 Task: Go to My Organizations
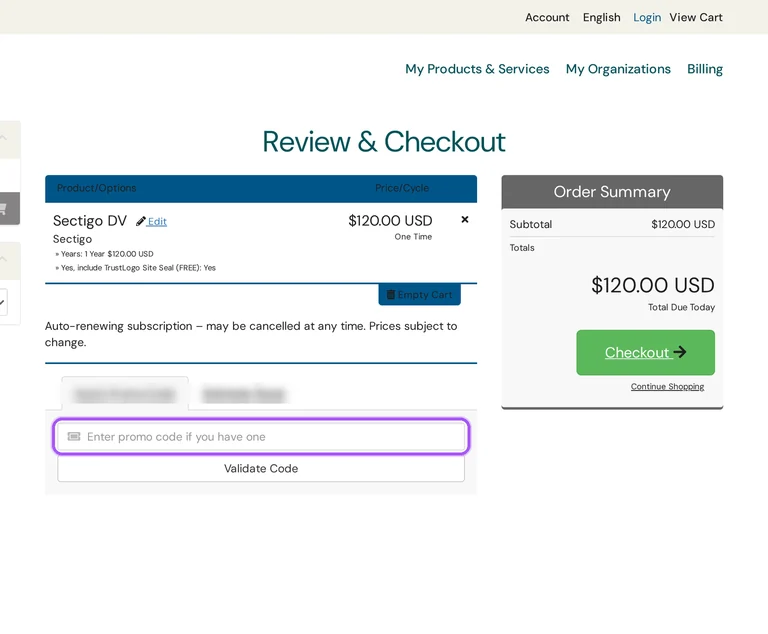coord(618,69)
